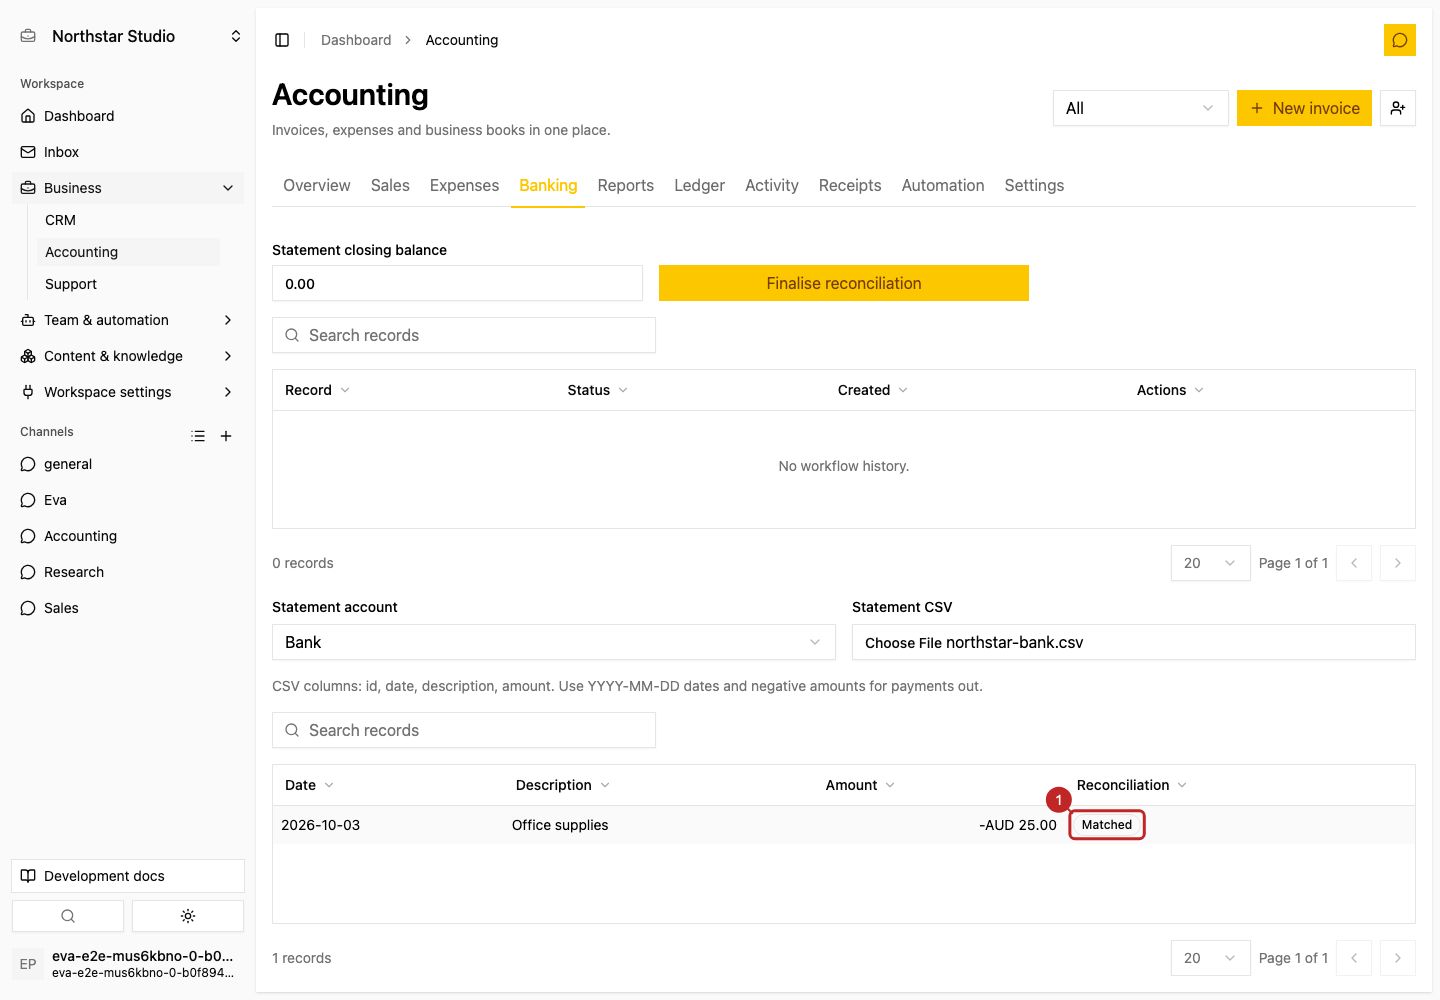Sort by the Created column header
Screen dimensions: 1440x1000
[872, 390]
